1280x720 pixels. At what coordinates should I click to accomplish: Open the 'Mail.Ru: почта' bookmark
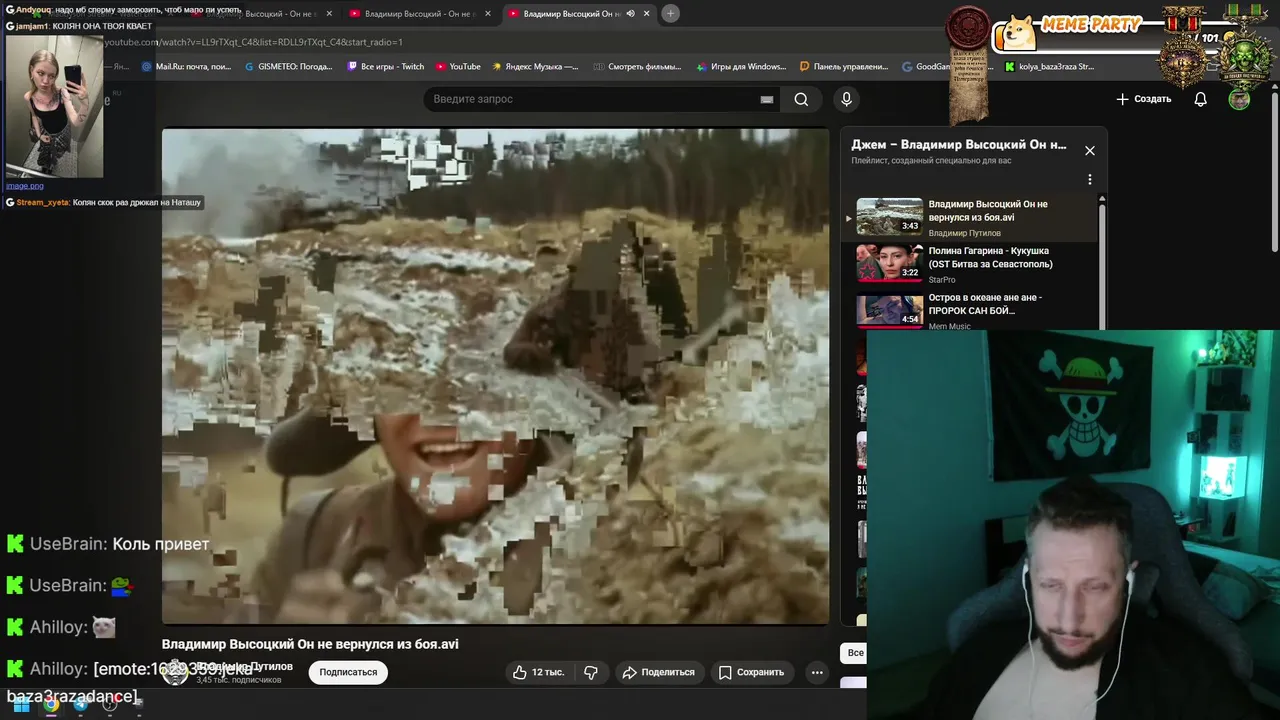(186, 67)
